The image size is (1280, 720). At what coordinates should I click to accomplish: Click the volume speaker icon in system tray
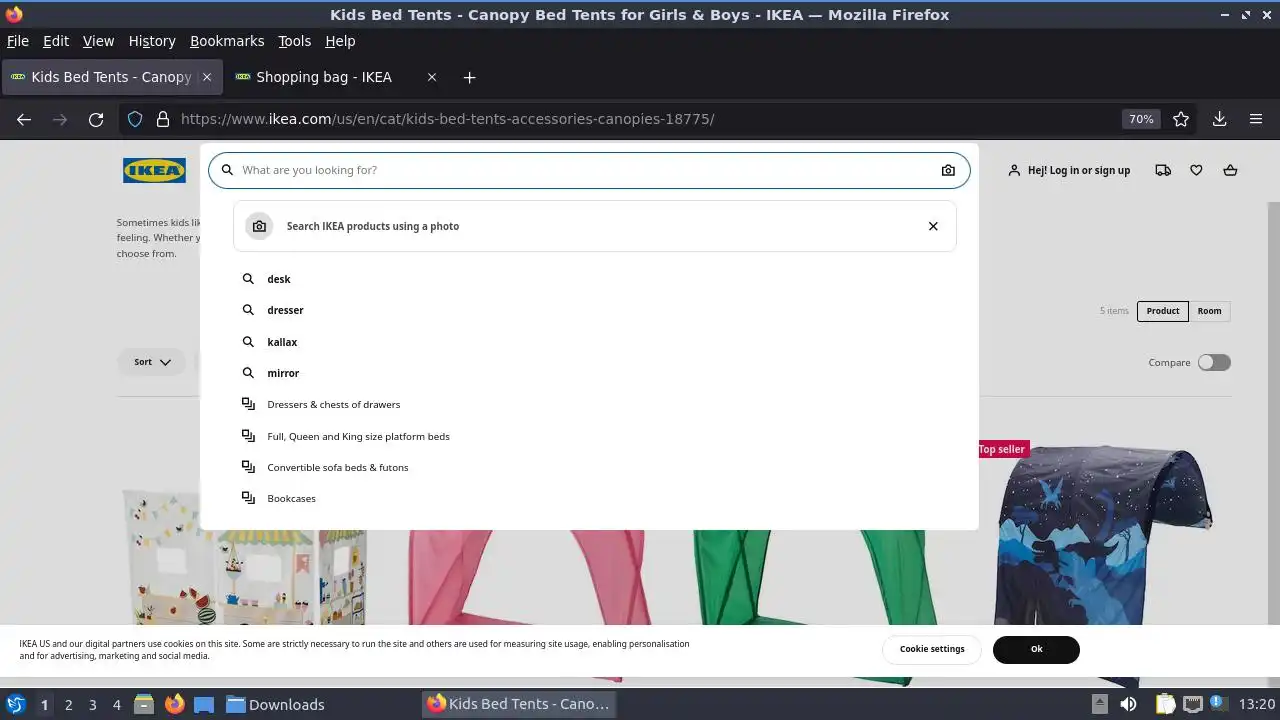pos(1128,704)
